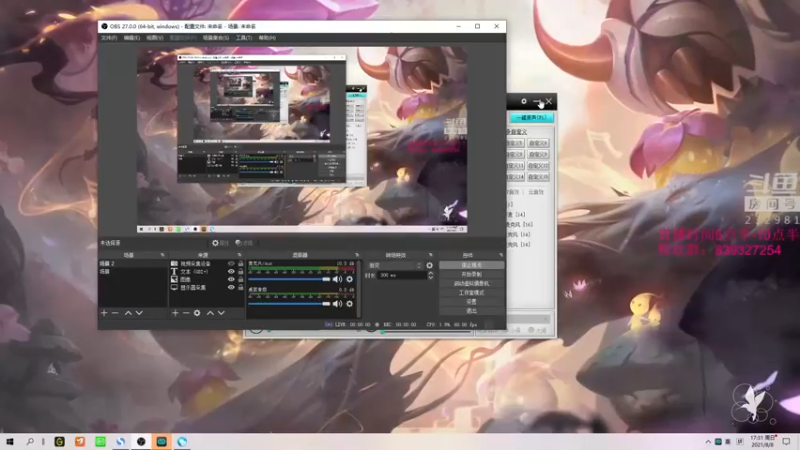The width and height of the screenshot is (800, 450).
Task: Hide the 显示器采集 source with its eye icon
Action: 231,287
